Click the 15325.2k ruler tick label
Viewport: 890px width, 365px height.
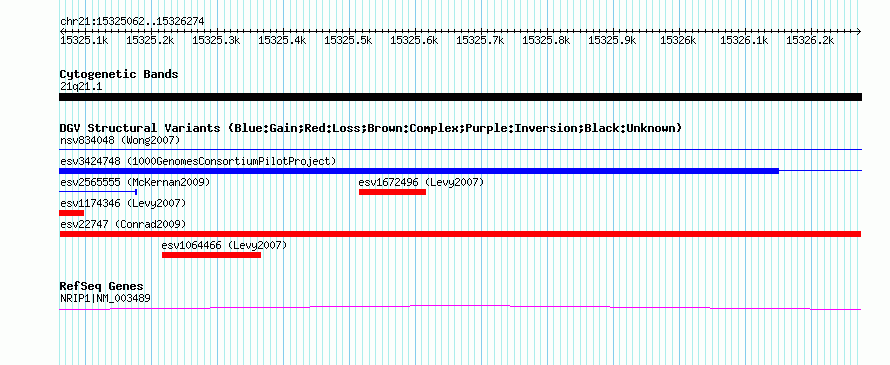(150, 40)
